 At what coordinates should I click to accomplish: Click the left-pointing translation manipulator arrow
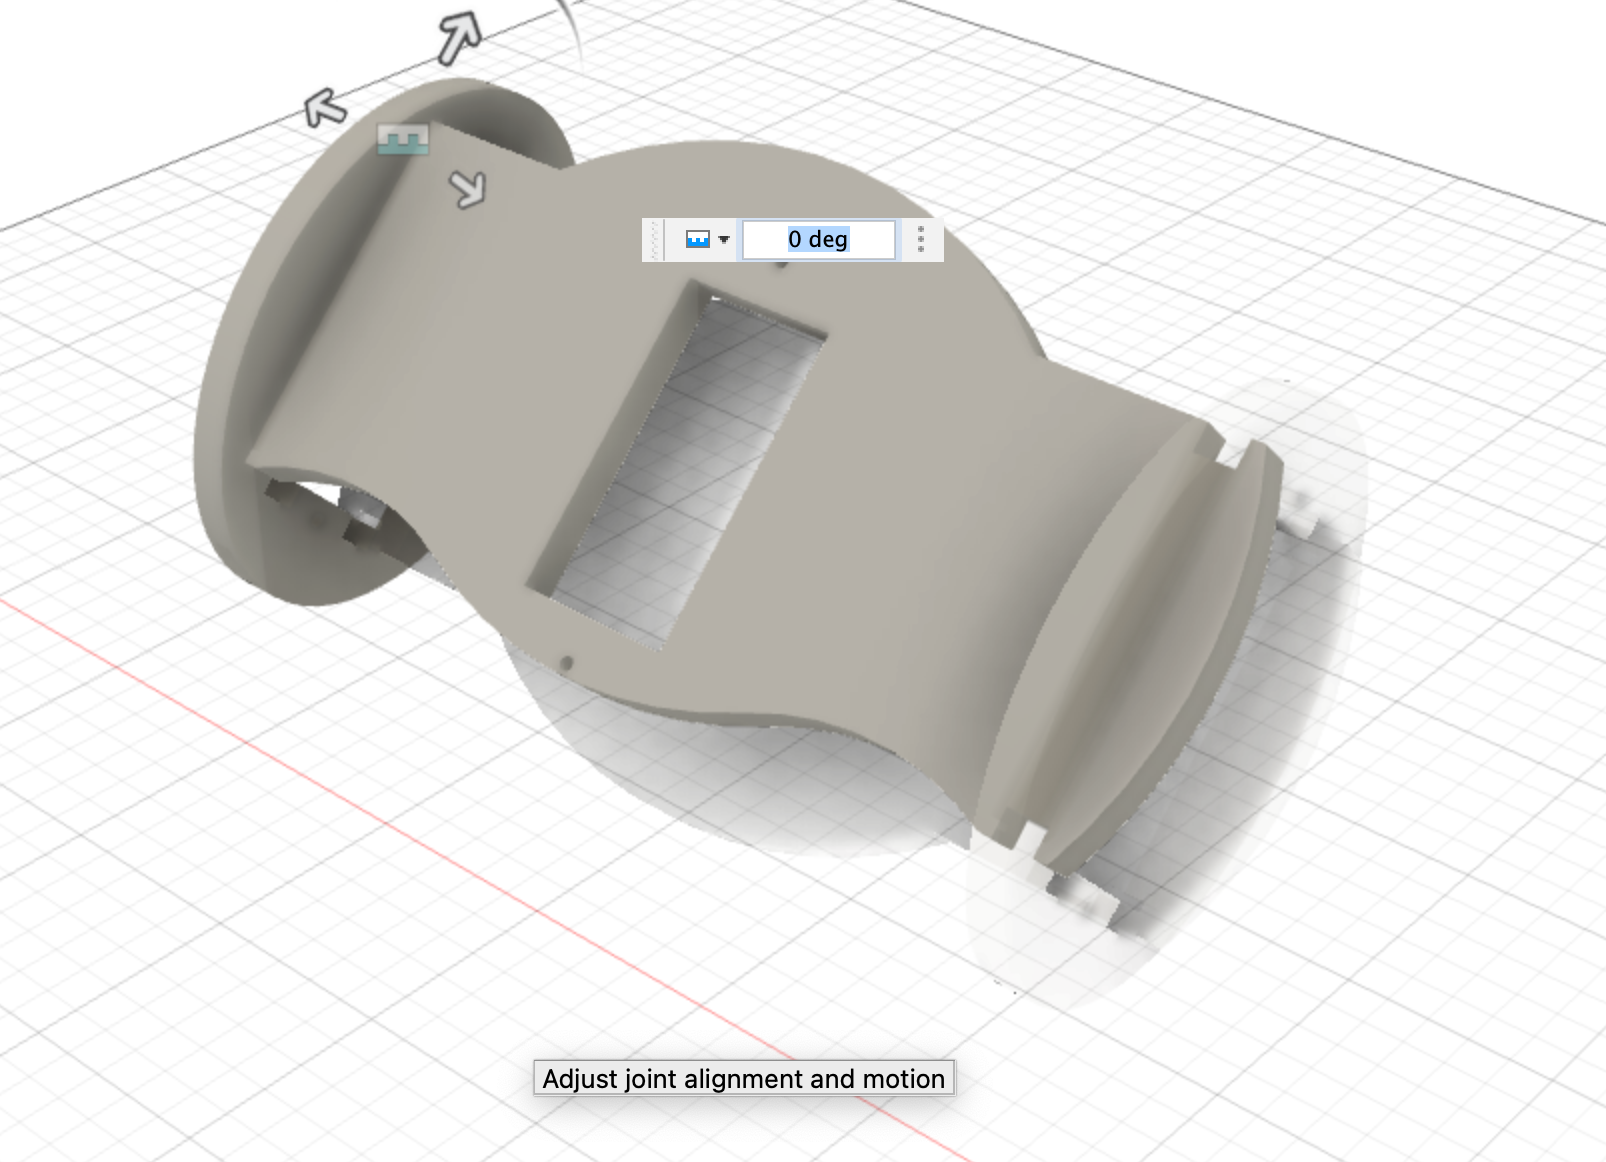click(x=326, y=106)
